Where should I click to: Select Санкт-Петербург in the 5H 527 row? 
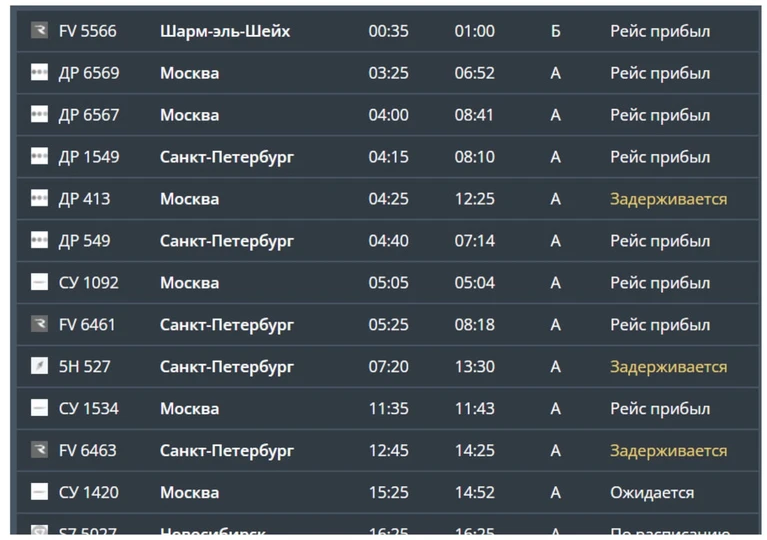click(227, 367)
